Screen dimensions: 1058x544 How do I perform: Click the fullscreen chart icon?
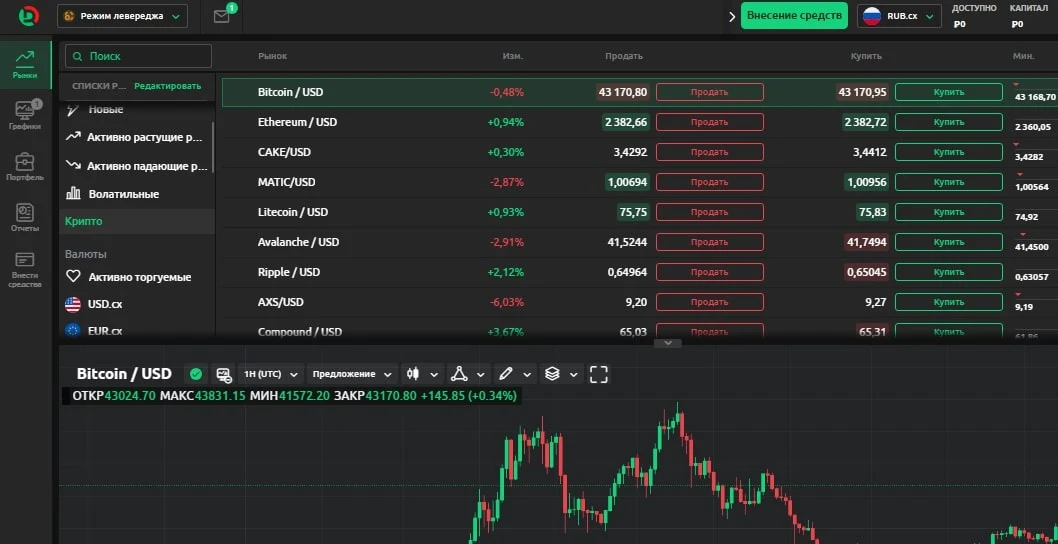598,374
